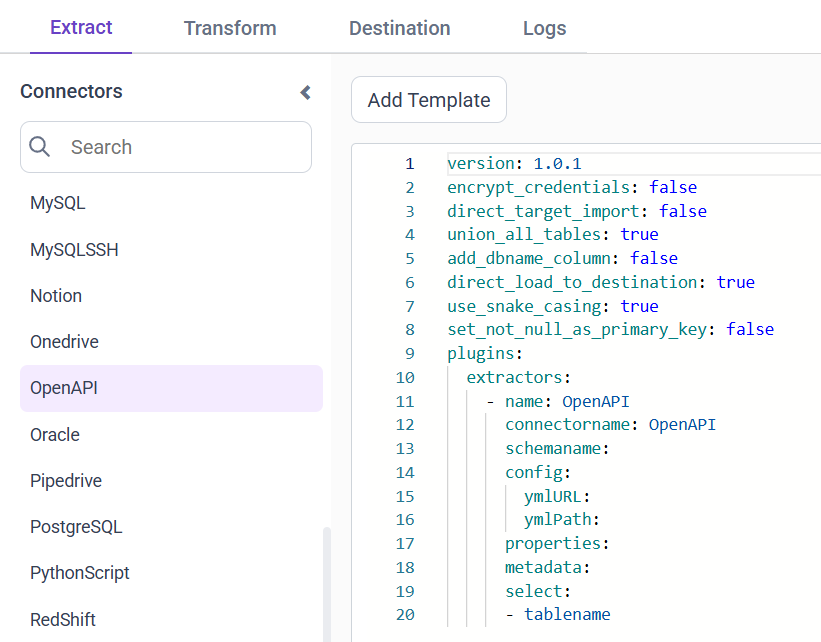Place cursor on extractors: line

tap(518, 378)
